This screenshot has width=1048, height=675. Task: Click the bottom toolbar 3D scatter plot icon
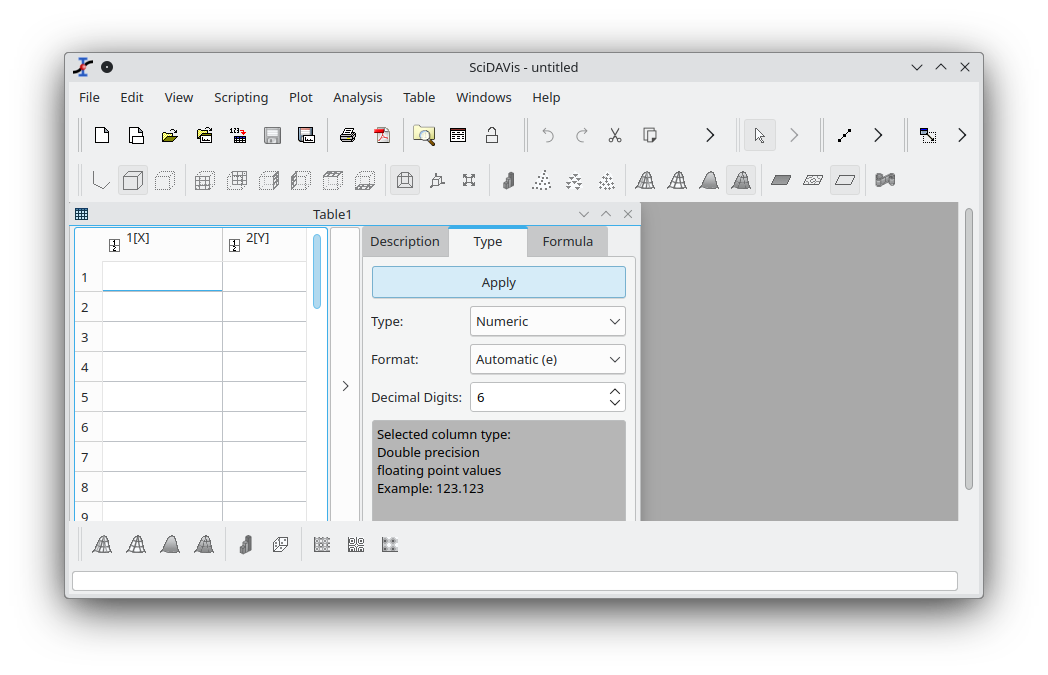tap(281, 545)
